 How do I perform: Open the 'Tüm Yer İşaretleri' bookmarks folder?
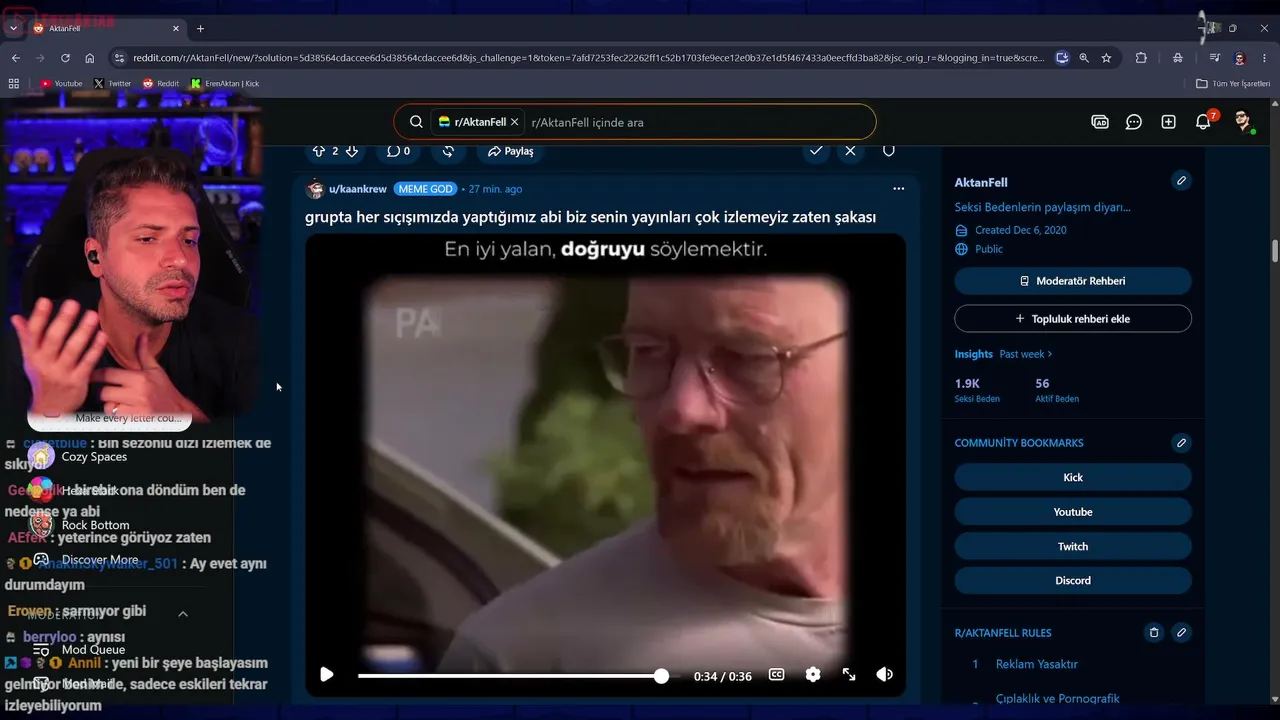pos(1233,84)
